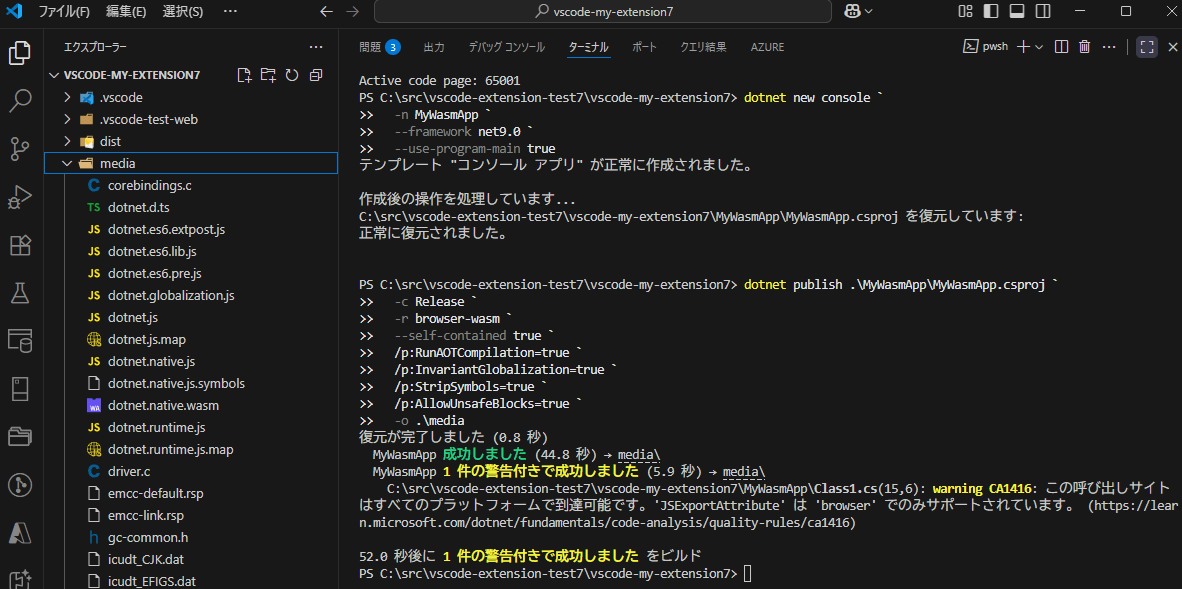Open the customize layout icon
Image resolution: width=1182 pixels, height=589 pixels.
pos(965,11)
